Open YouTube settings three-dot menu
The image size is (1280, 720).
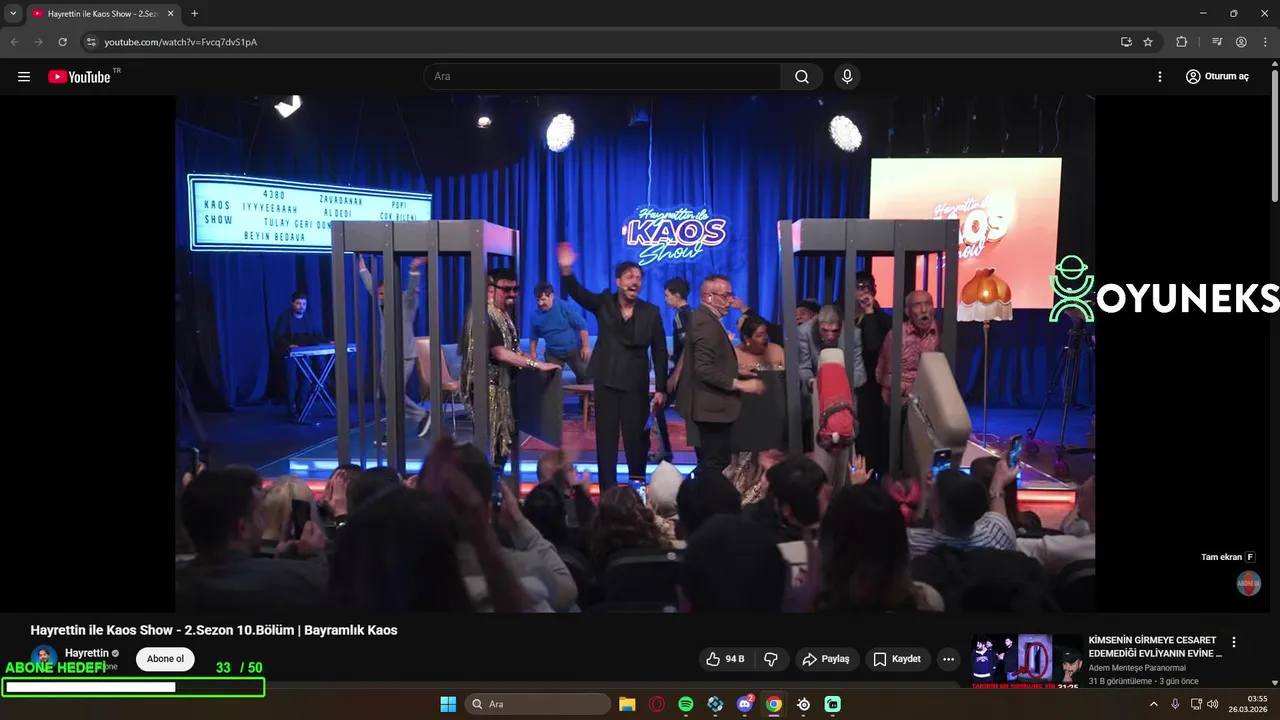pos(1160,77)
